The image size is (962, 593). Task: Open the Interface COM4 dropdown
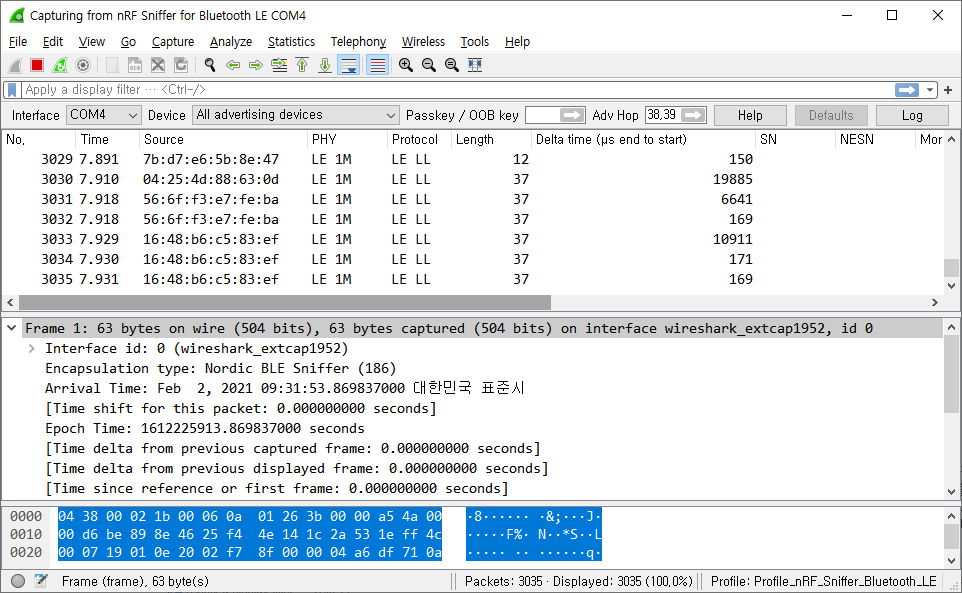tap(104, 115)
